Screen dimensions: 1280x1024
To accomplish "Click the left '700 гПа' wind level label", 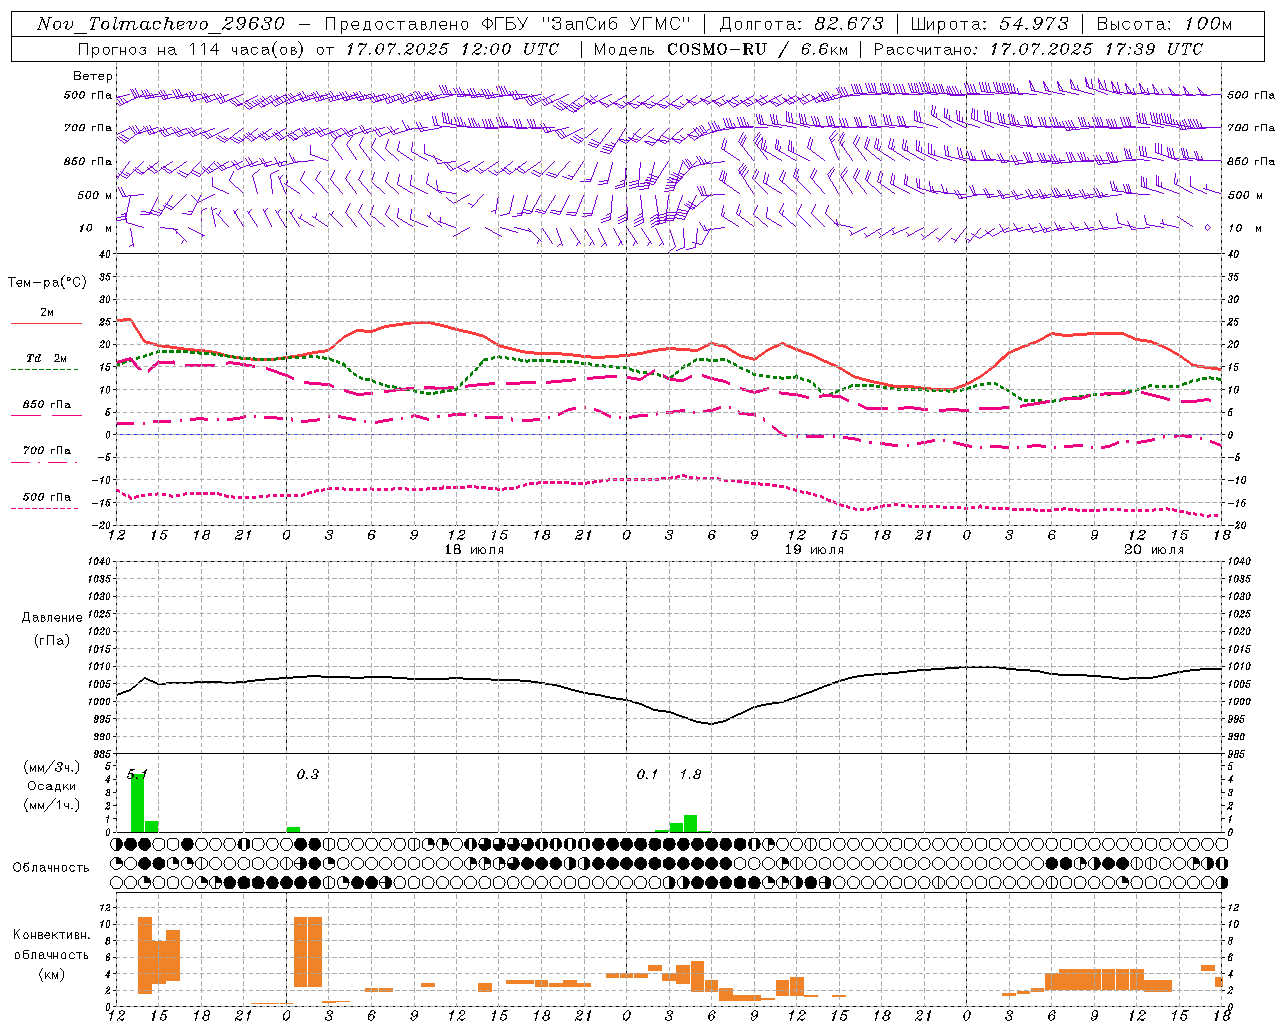I will pos(88,128).
